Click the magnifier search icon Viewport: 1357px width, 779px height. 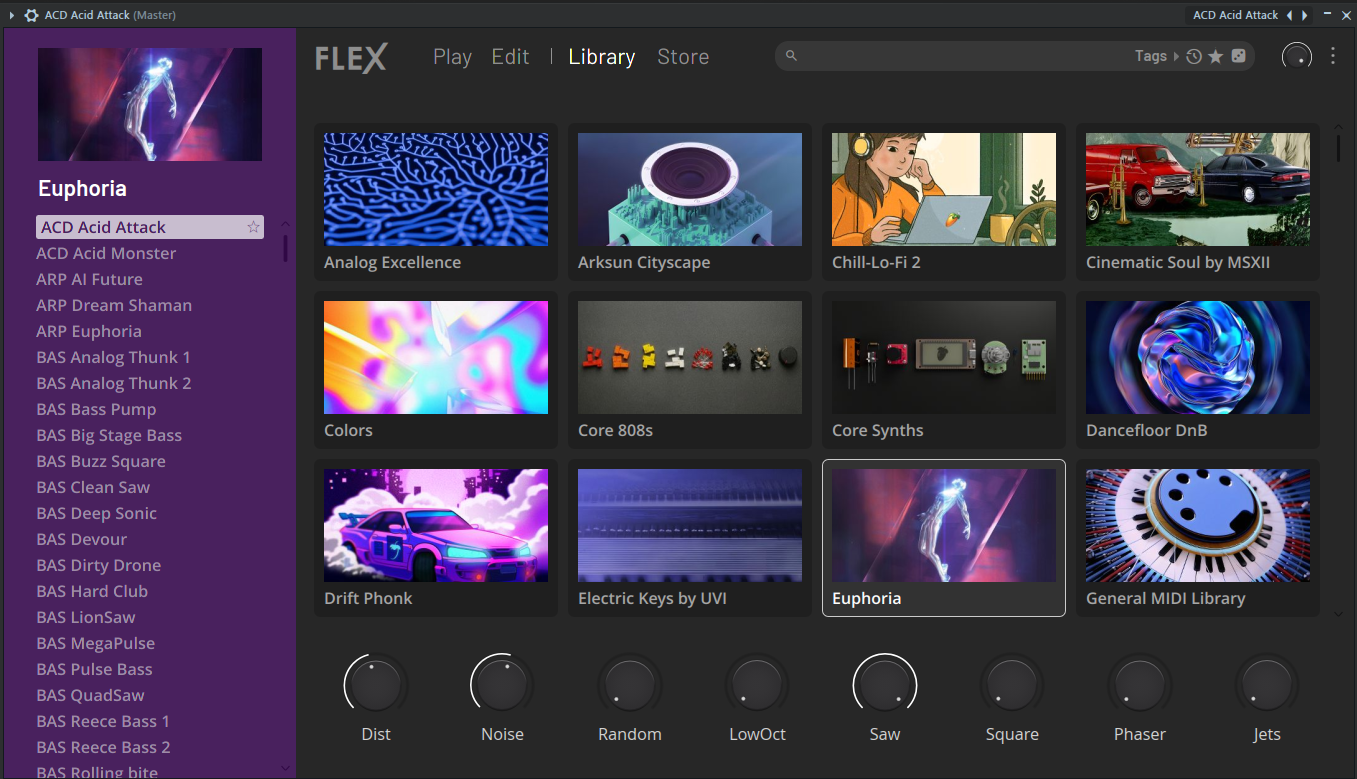point(791,56)
